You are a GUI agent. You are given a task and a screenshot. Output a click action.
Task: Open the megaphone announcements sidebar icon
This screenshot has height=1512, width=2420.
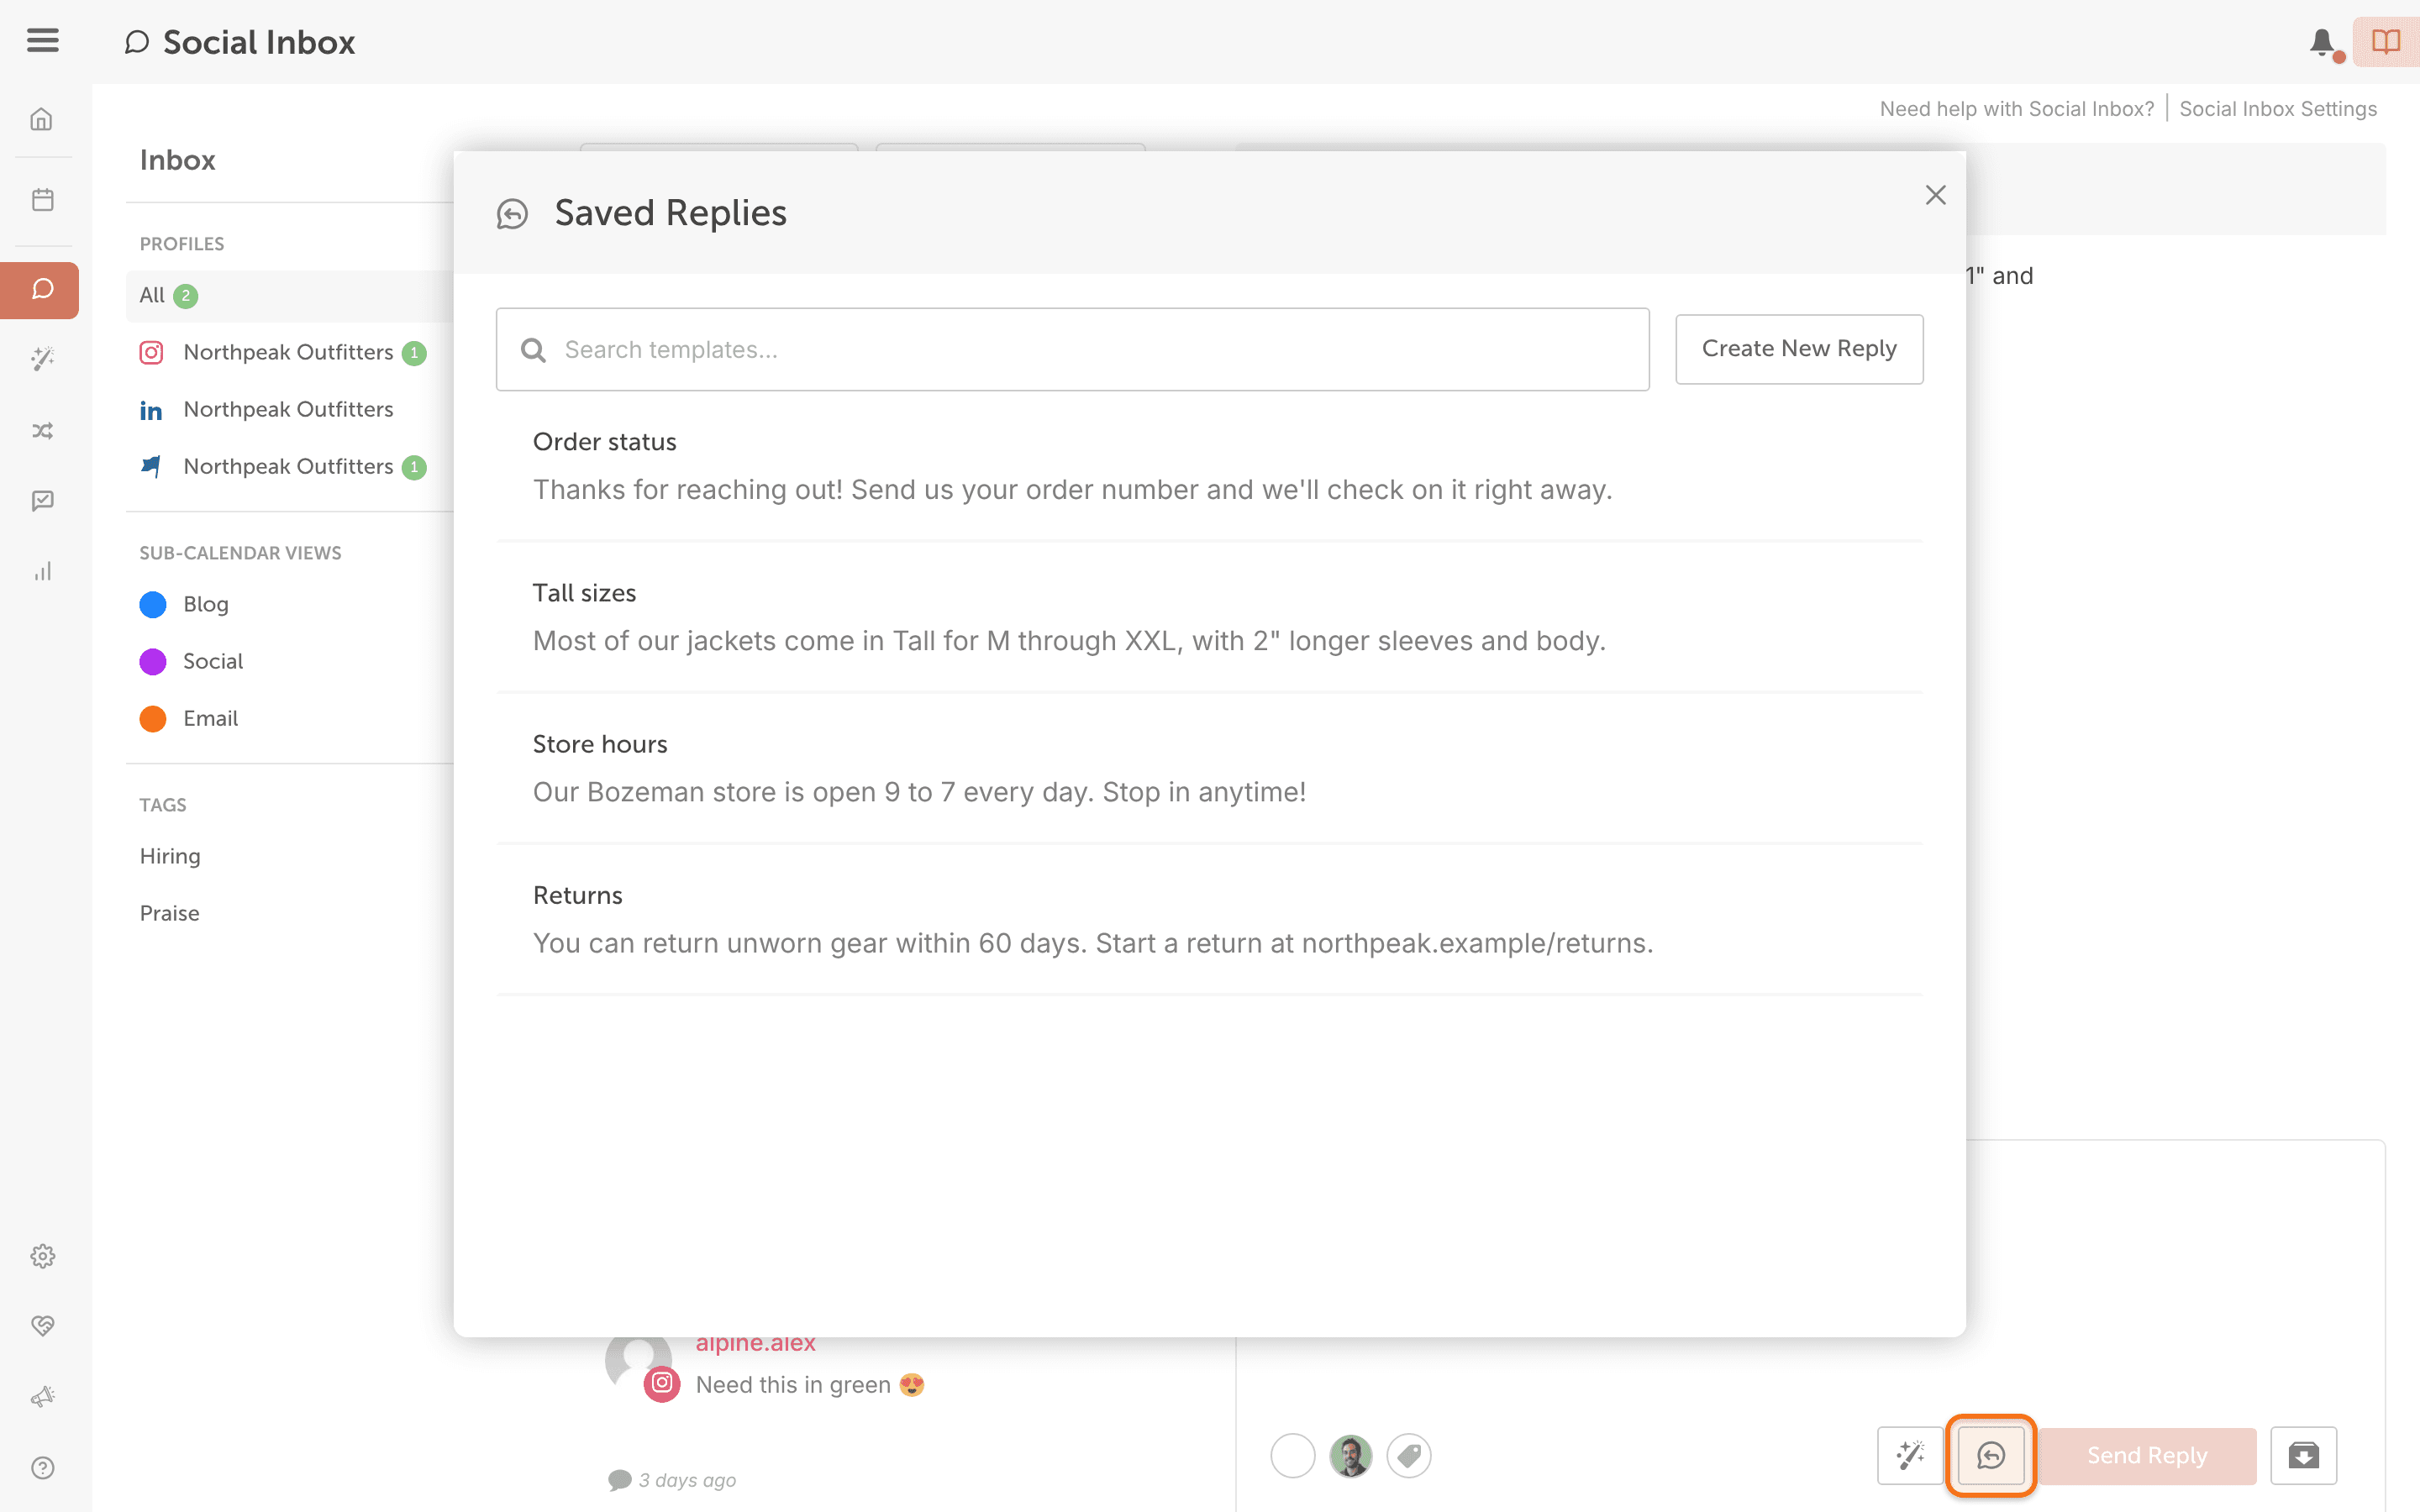click(x=42, y=1397)
